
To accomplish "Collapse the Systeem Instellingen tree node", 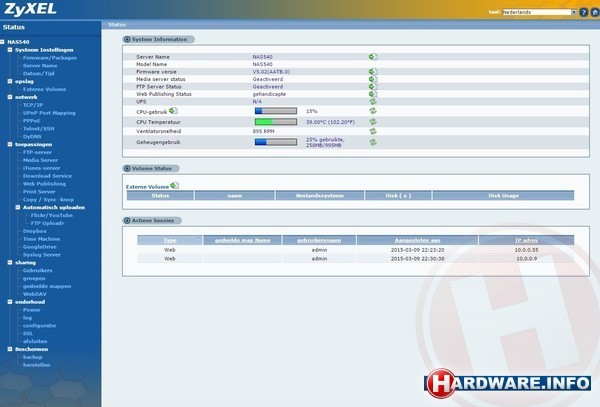I will tap(10, 49).
